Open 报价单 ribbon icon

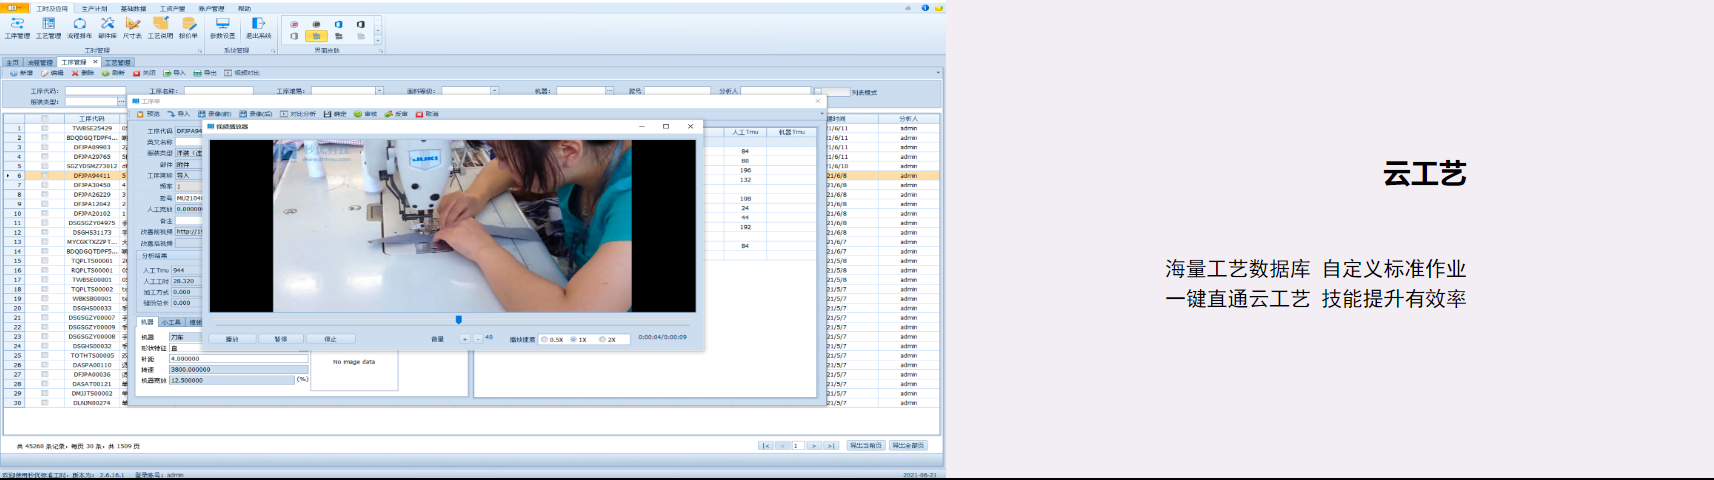[x=188, y=23]
